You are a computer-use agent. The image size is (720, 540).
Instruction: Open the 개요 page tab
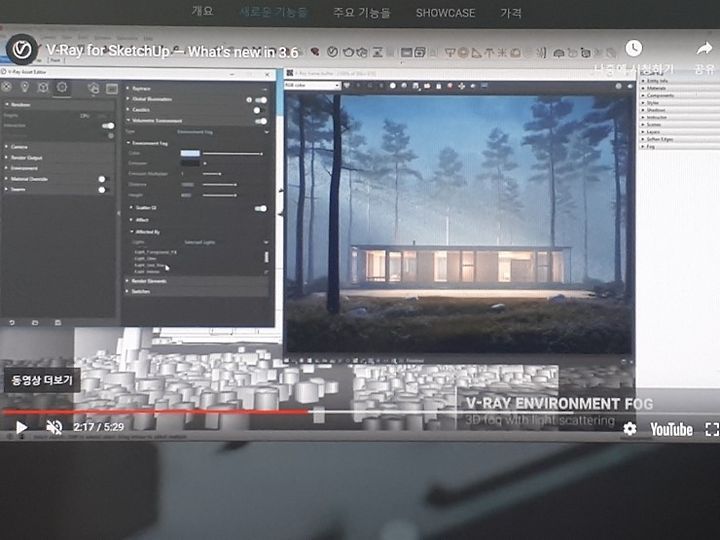[x=202, y=11]
